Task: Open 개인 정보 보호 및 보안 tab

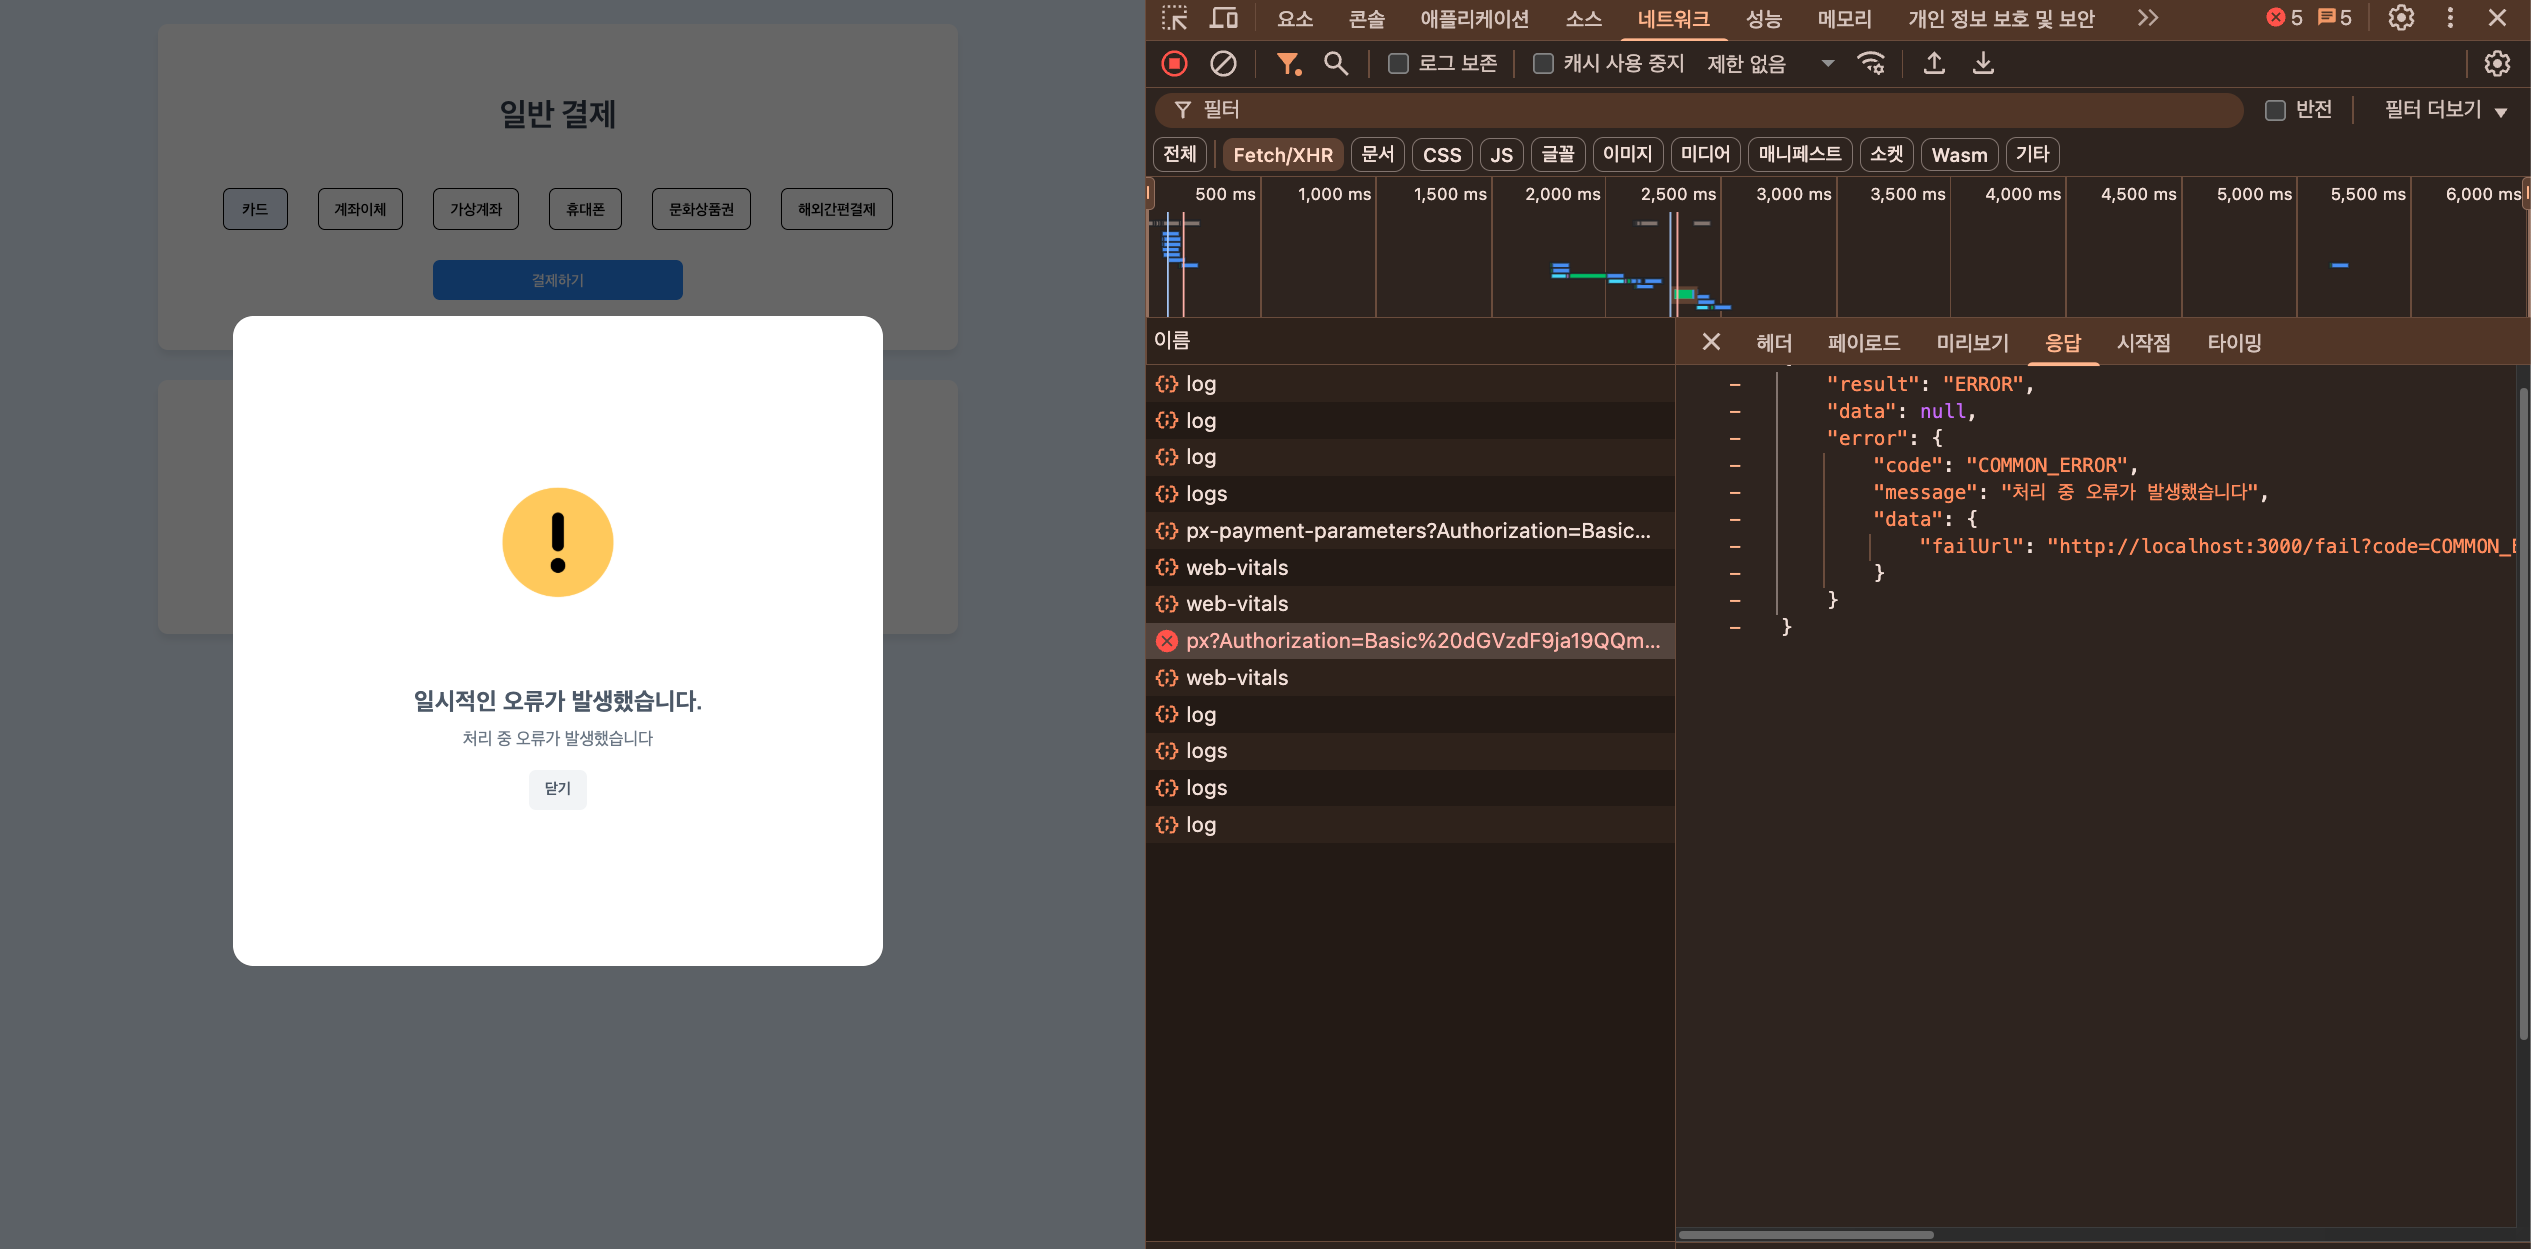Action: coord(2001,18)
